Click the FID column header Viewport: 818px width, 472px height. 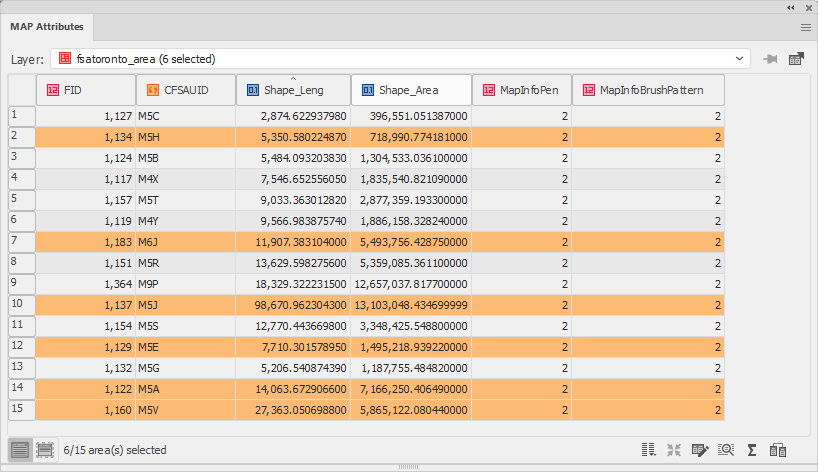[86, 90]
